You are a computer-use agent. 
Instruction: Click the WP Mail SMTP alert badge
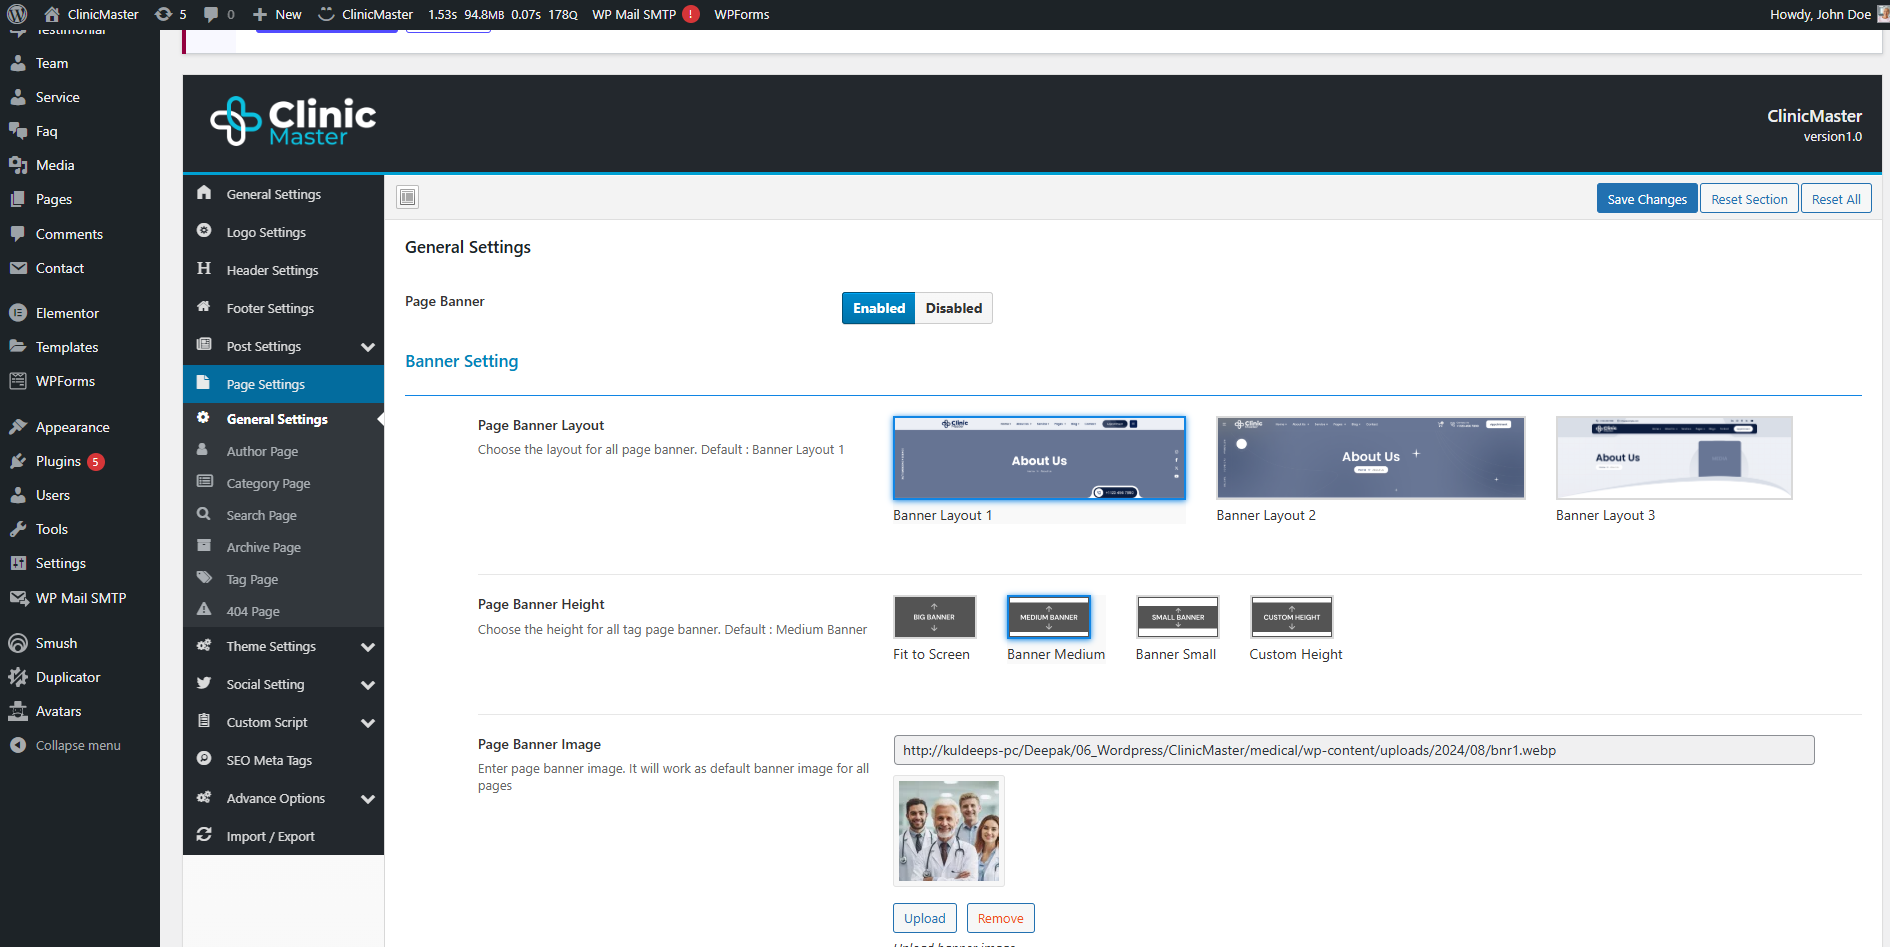(691, 14)
